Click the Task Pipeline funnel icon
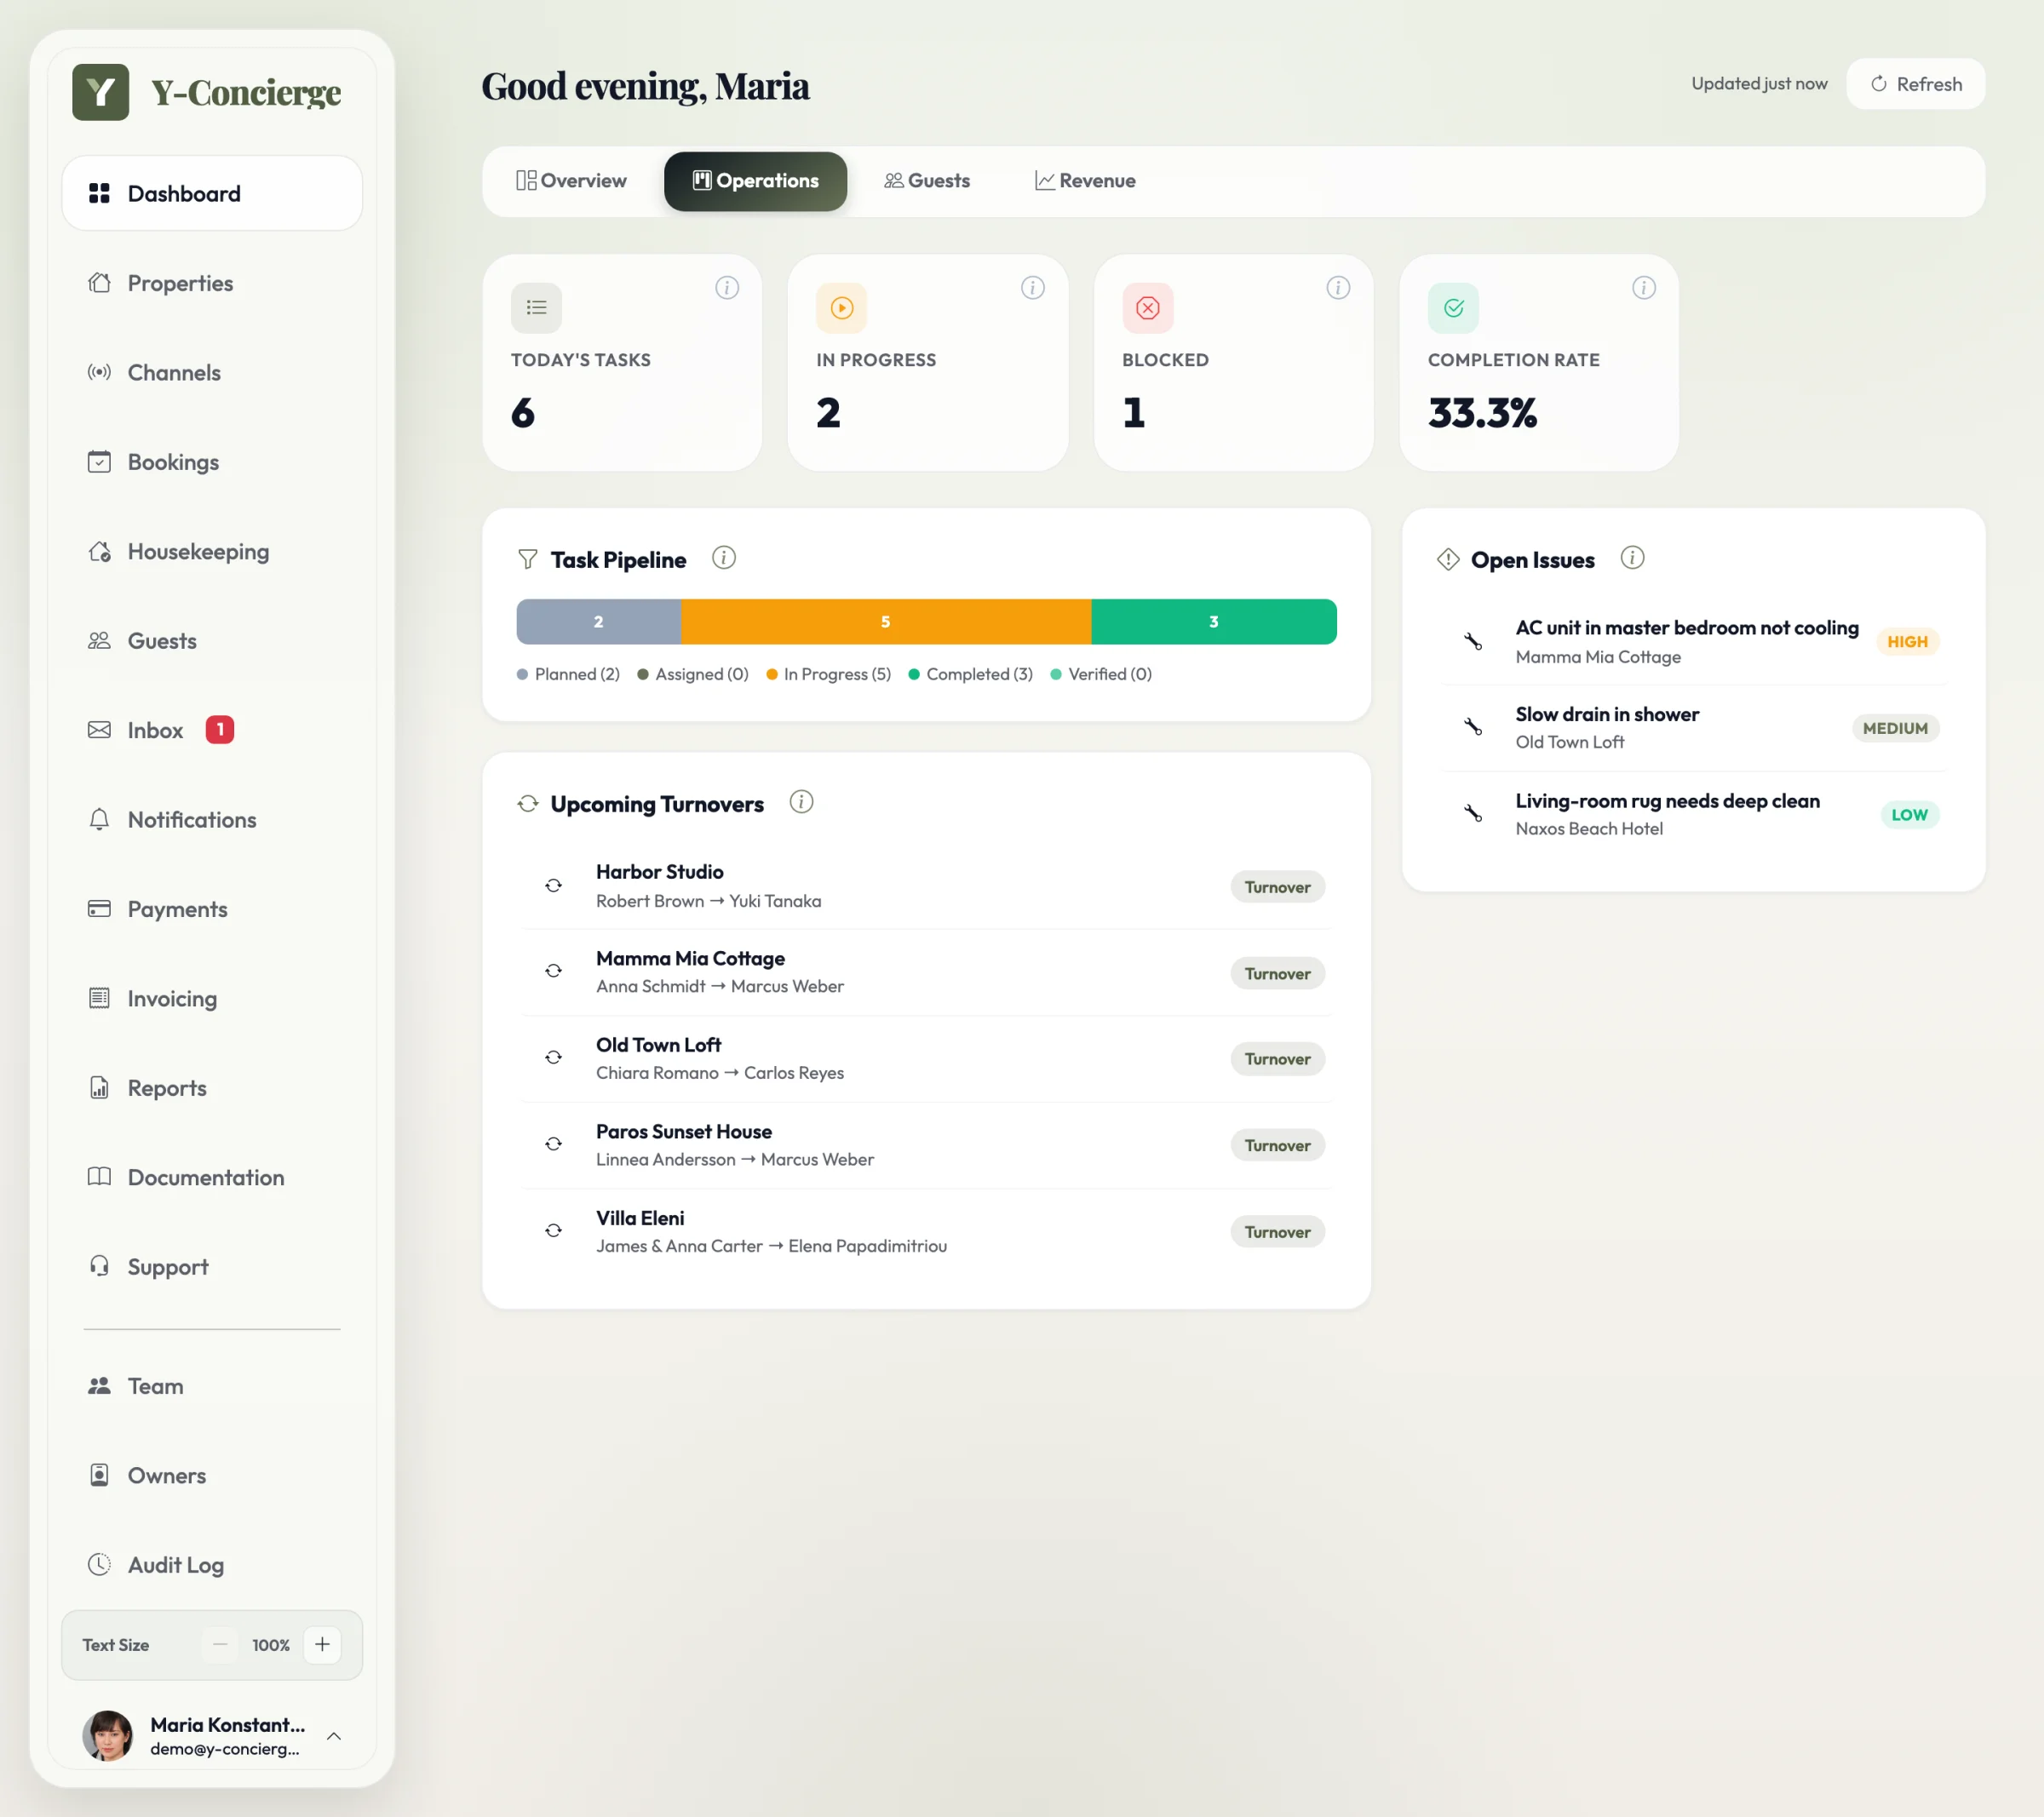This screenshot has width=2044, height=1817. pos(528,560)
